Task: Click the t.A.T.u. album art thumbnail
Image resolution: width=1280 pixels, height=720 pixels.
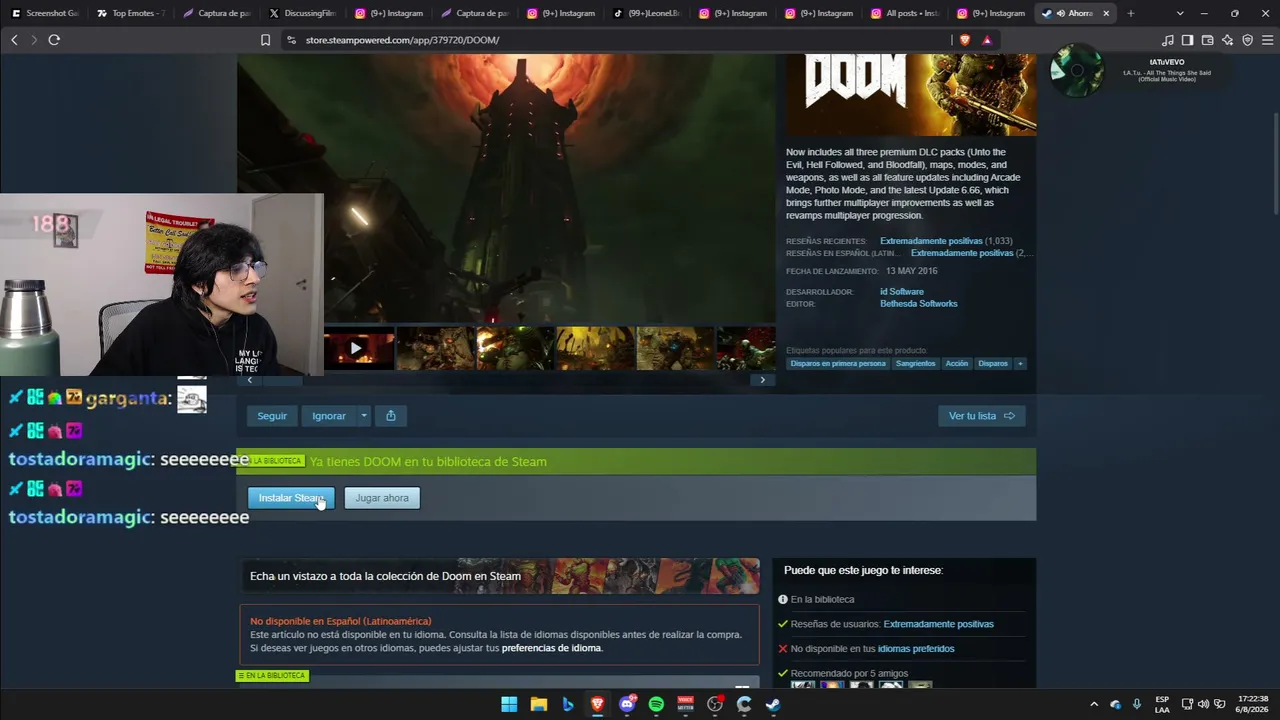Action: [x=1077, y=70]
